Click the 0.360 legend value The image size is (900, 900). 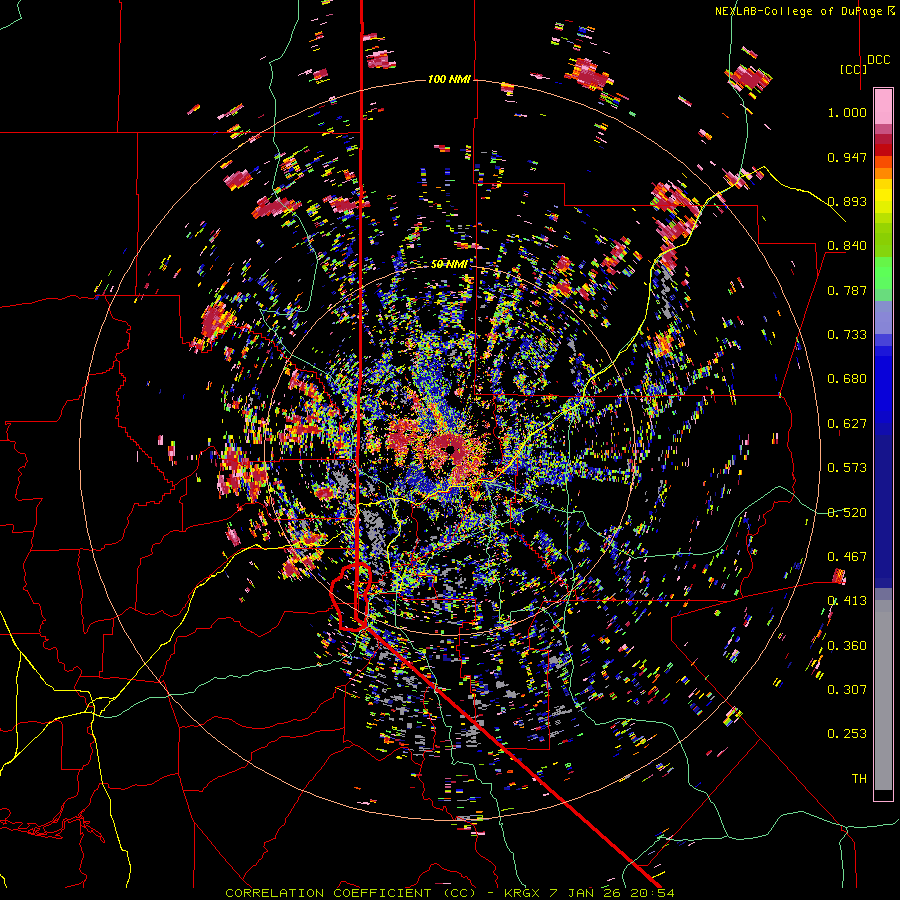pos(847,646)
